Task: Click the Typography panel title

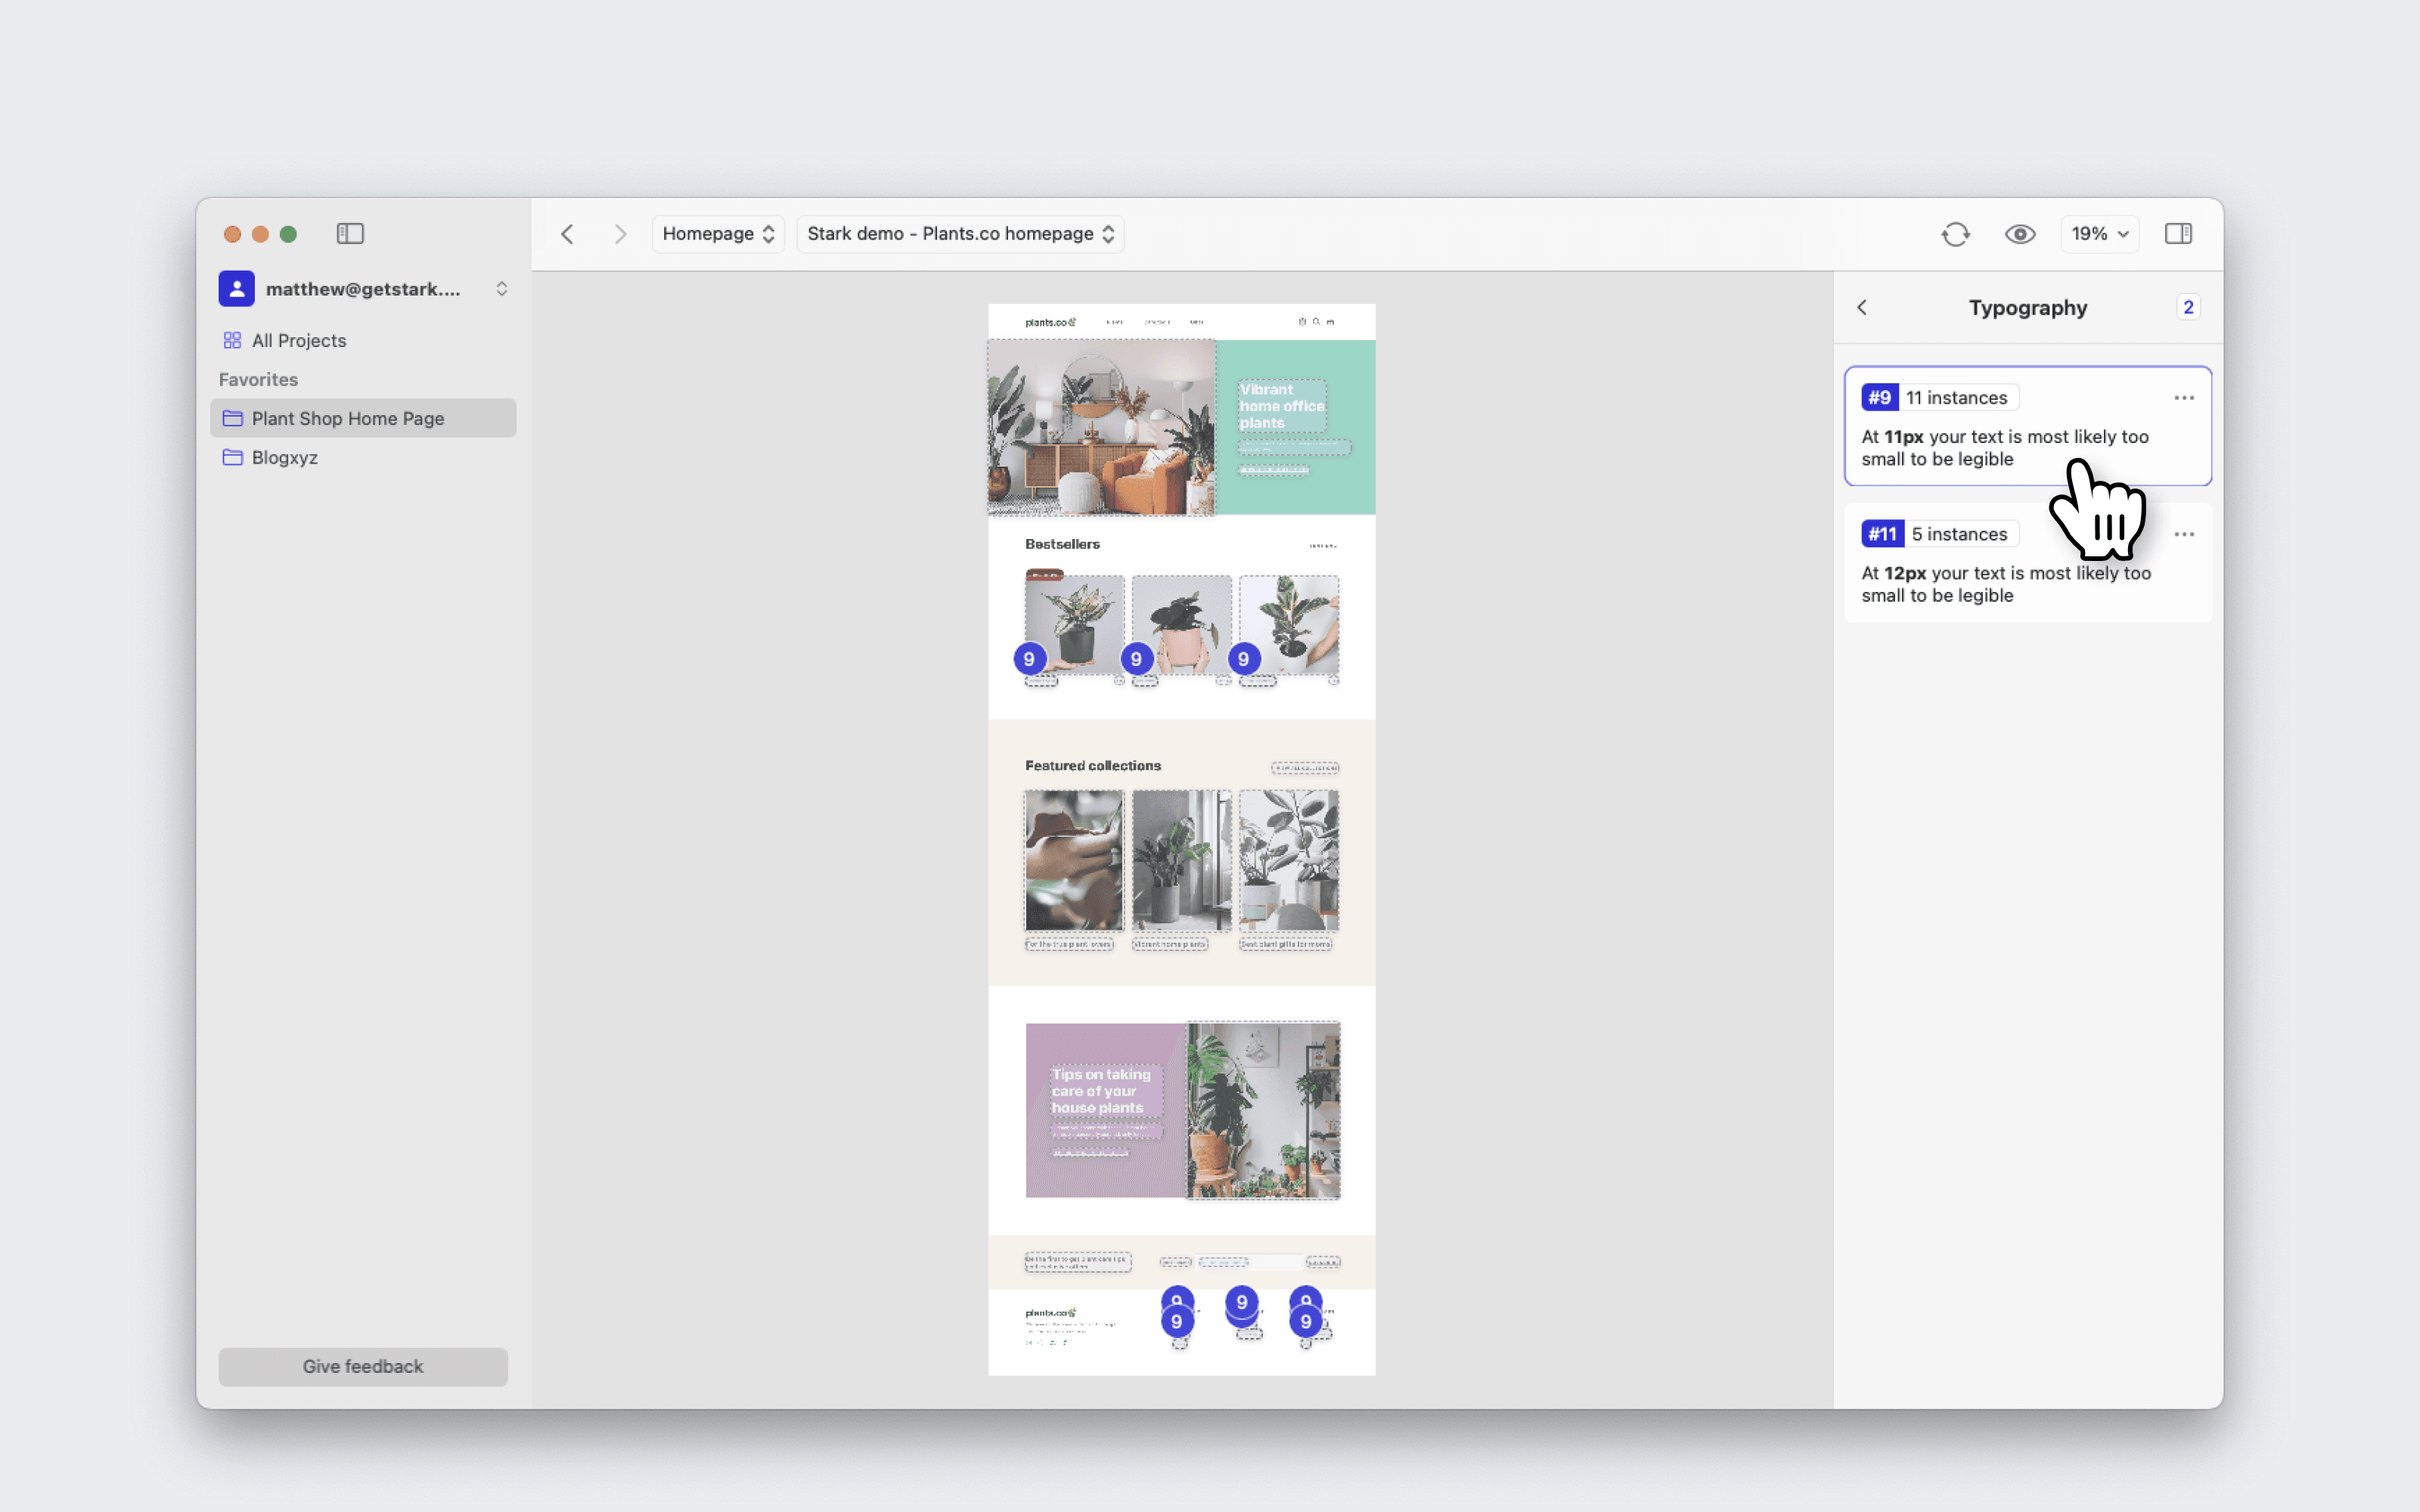Action: [2027, 307]
